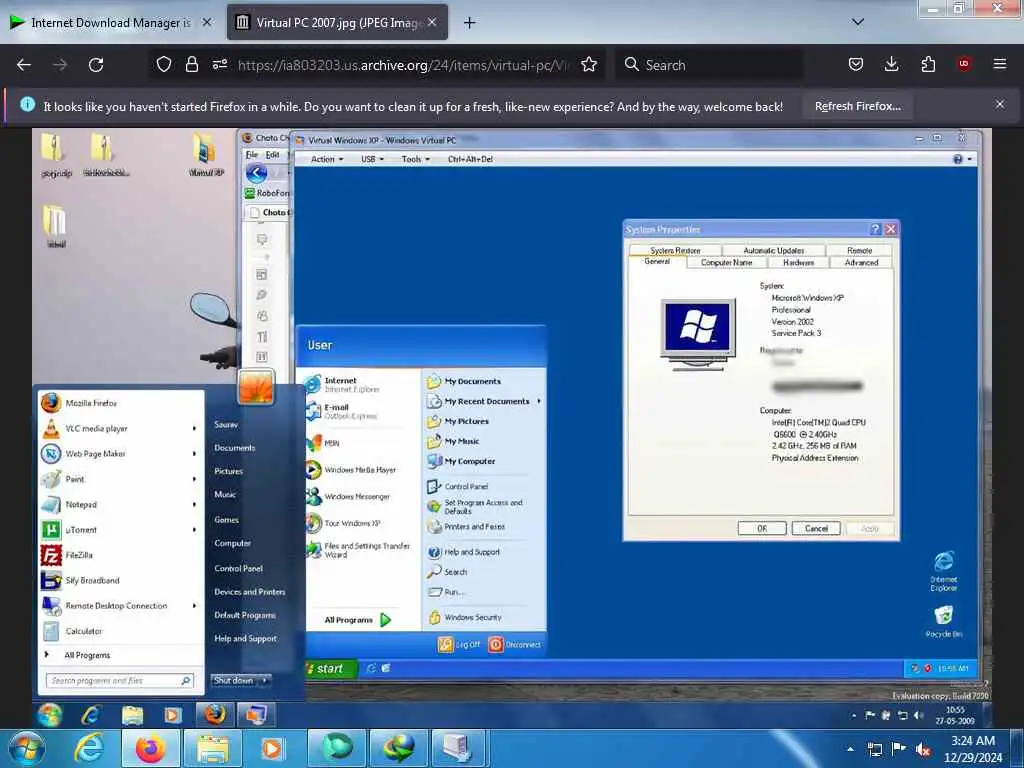Select the Virtual PC 2007.jpg tab

click(x=338, y=22)
